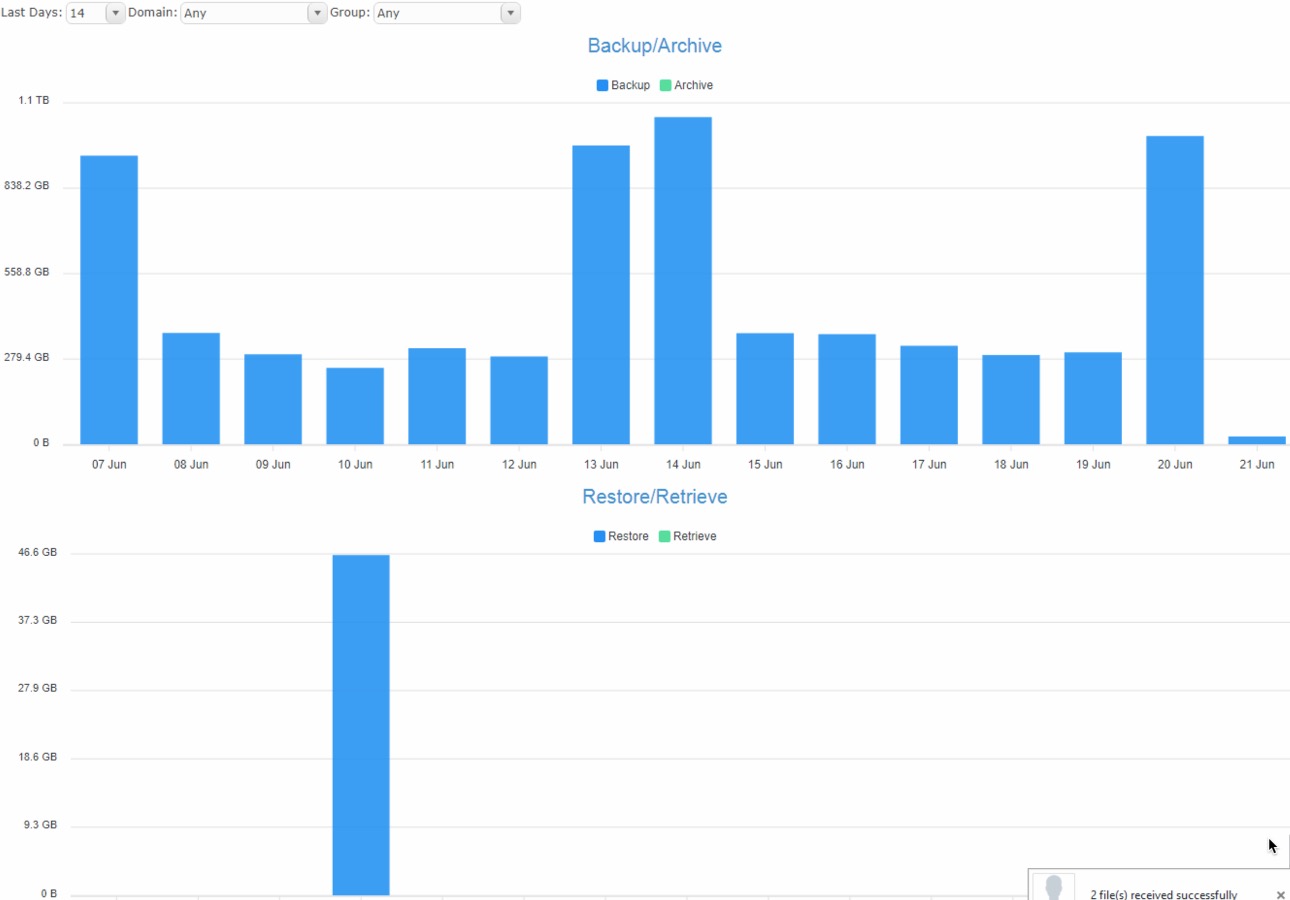Click the avatar in the notification popup
The image size is (1290, 900).
pyautogui.click(x=1053, y=887)
